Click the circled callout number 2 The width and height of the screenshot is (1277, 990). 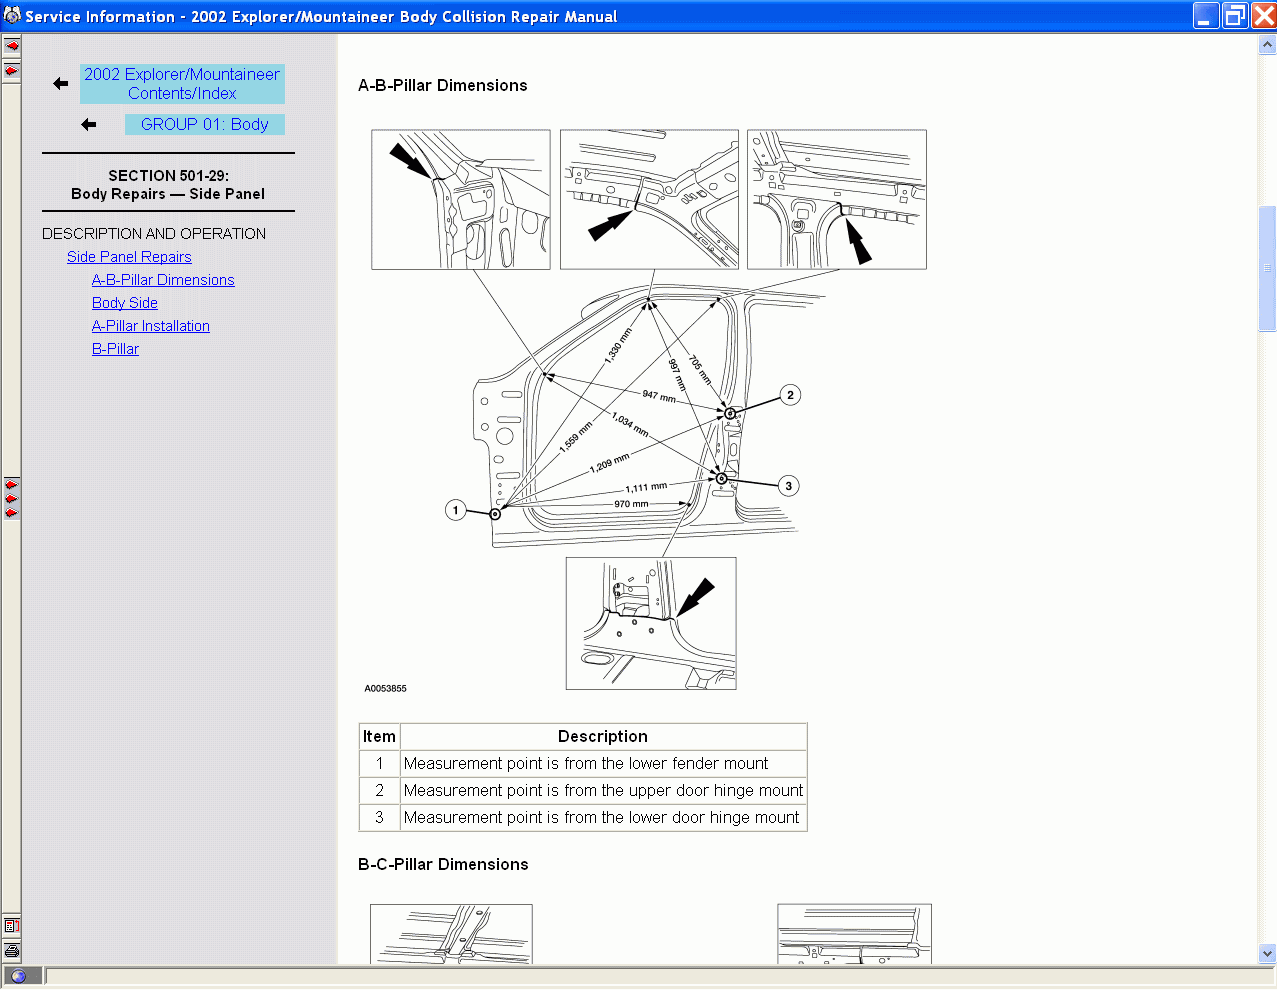(x=790, y=395)
